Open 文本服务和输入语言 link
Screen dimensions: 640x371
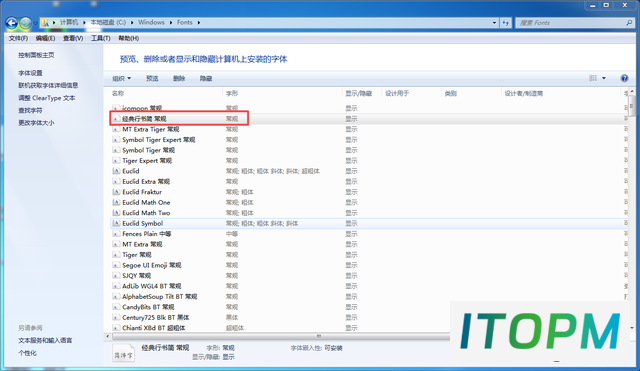point(45,340)
